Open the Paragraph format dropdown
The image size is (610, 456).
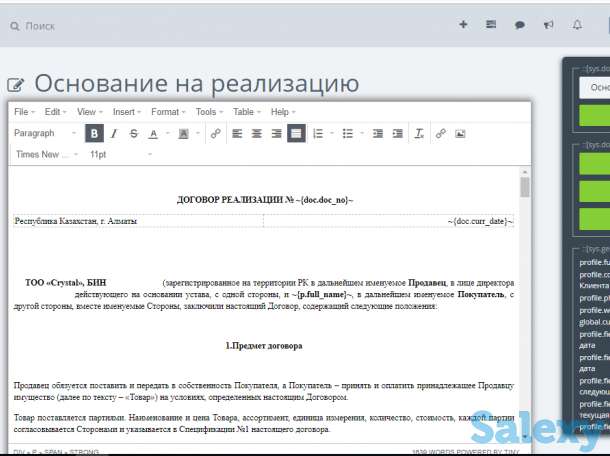[45, 133]
